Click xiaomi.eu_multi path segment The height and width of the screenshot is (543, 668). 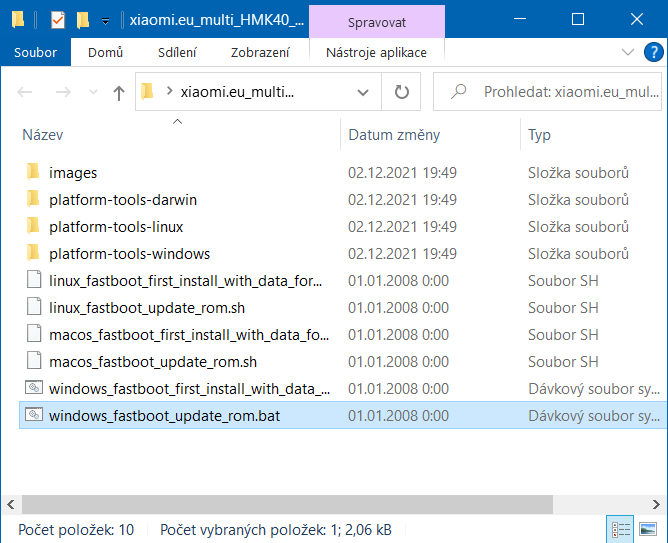[237, 92]
